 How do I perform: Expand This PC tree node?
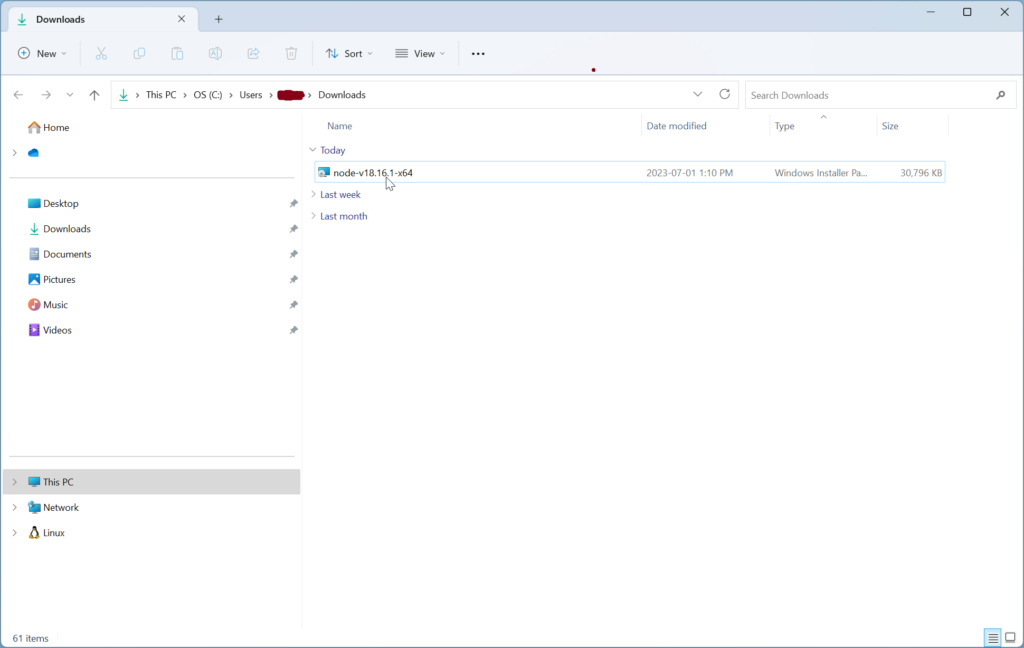(14, 482)
